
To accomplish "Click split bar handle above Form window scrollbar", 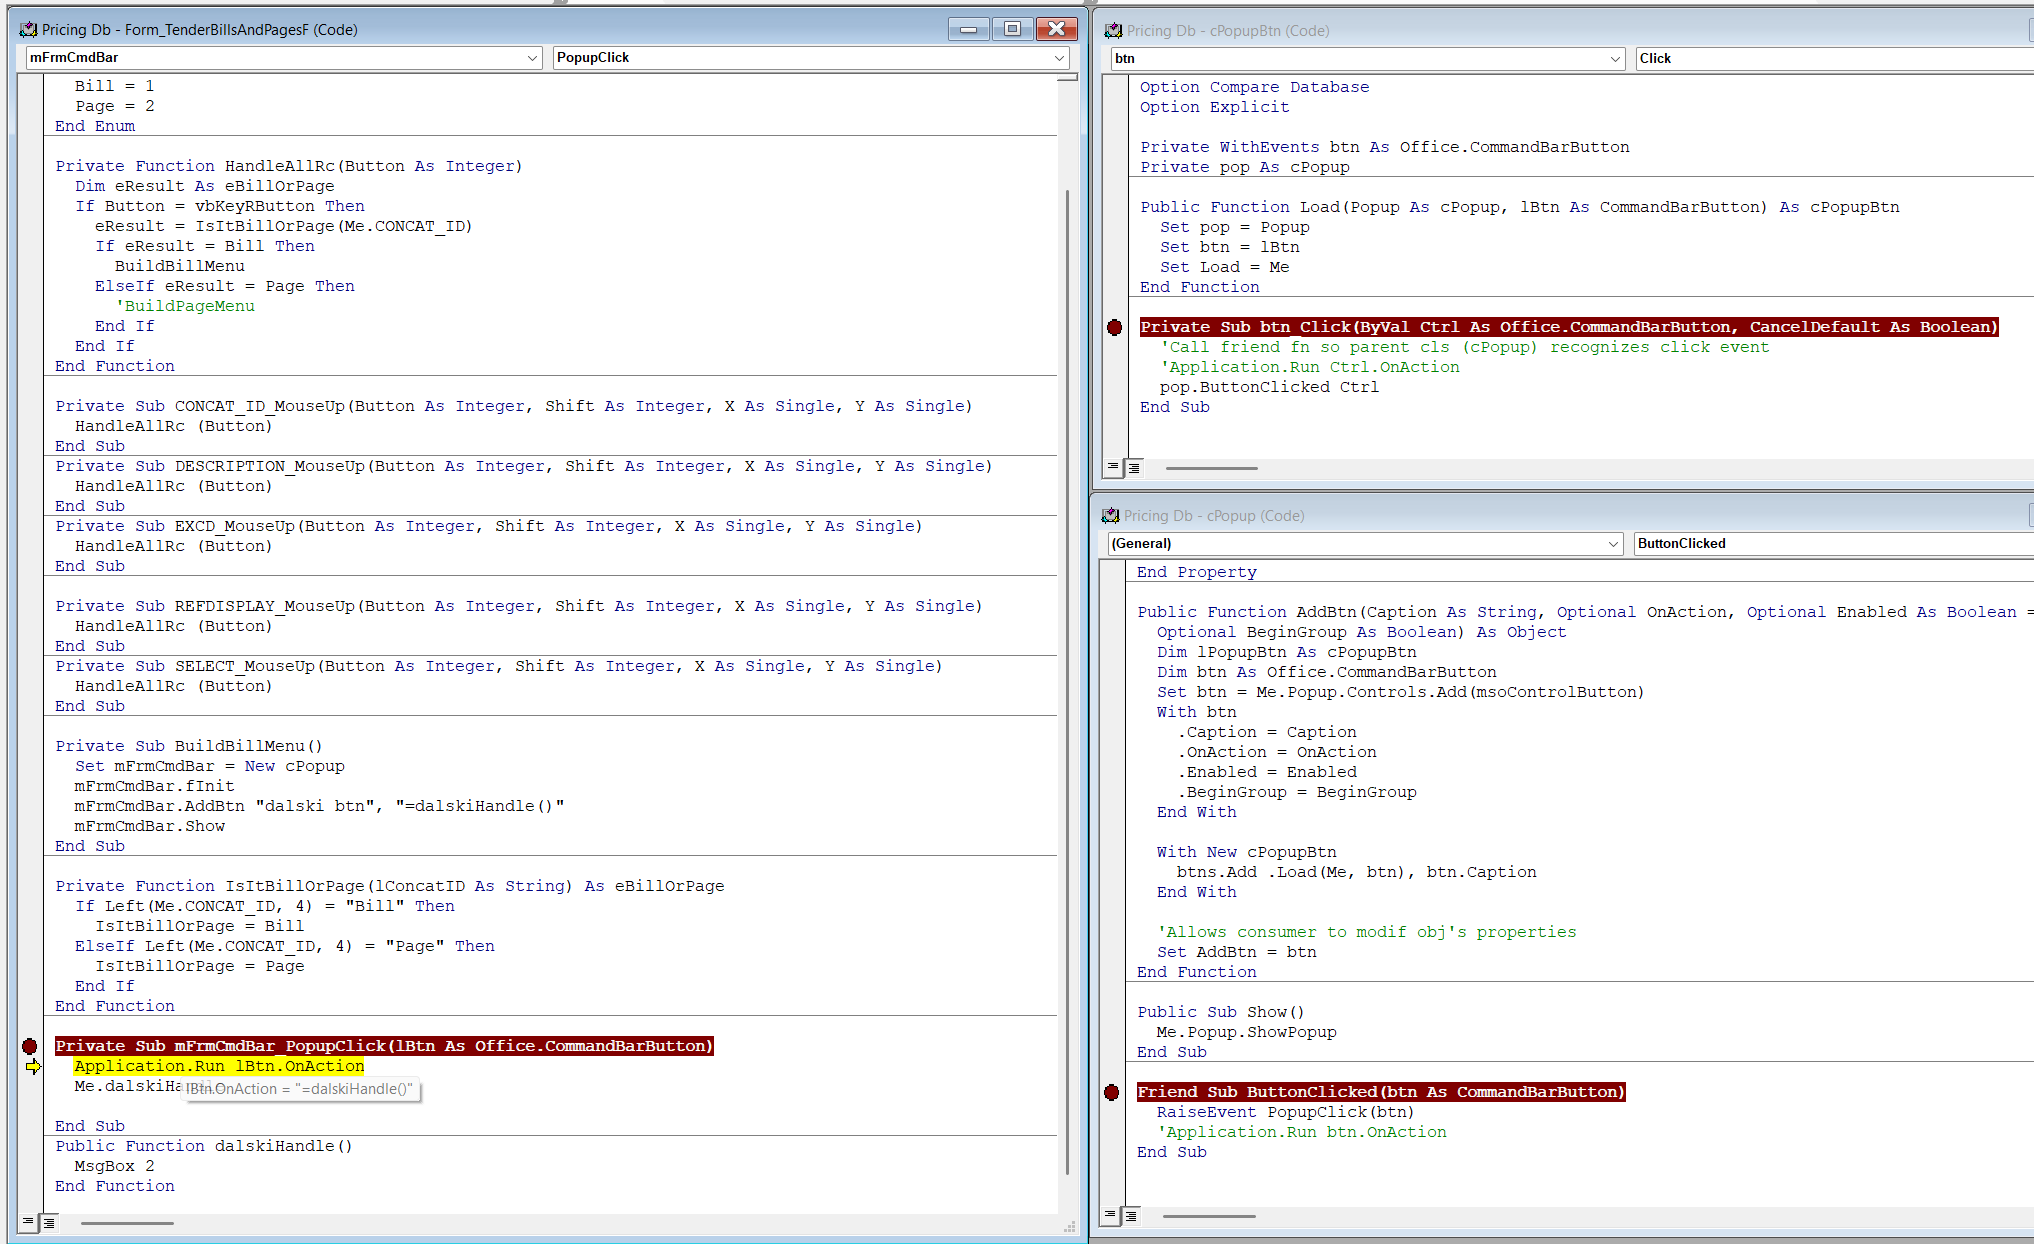I will point(1067,77).
